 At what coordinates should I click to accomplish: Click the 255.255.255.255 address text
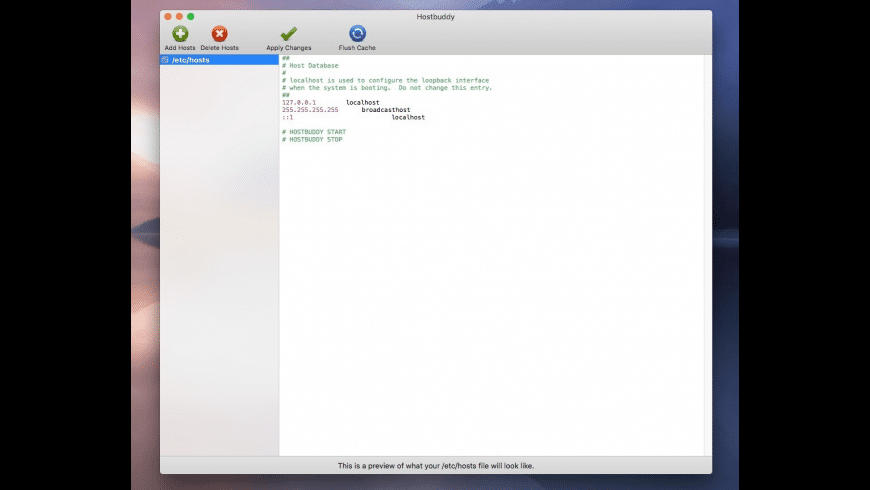[x=310, y=110]
